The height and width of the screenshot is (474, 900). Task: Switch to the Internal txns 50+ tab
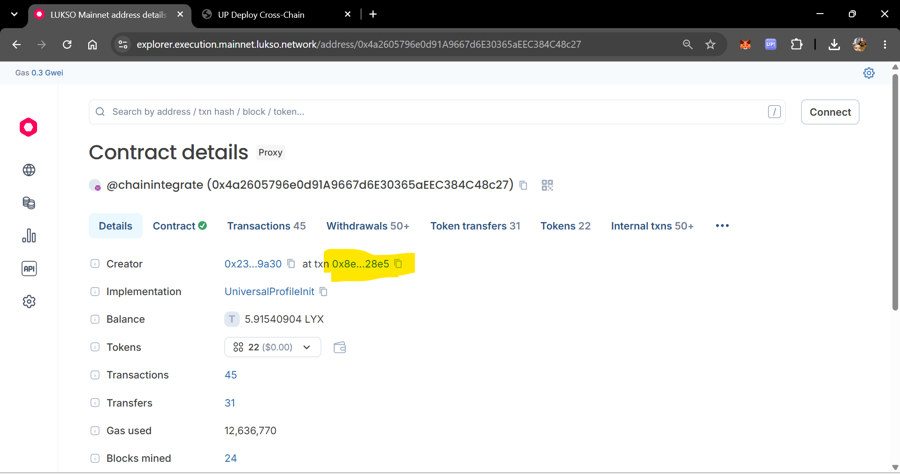tap(652, 226)
